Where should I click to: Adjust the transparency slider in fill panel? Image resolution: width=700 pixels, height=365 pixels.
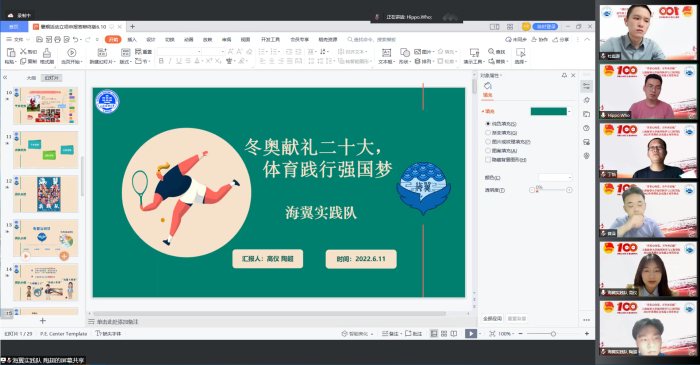(550, 190)
